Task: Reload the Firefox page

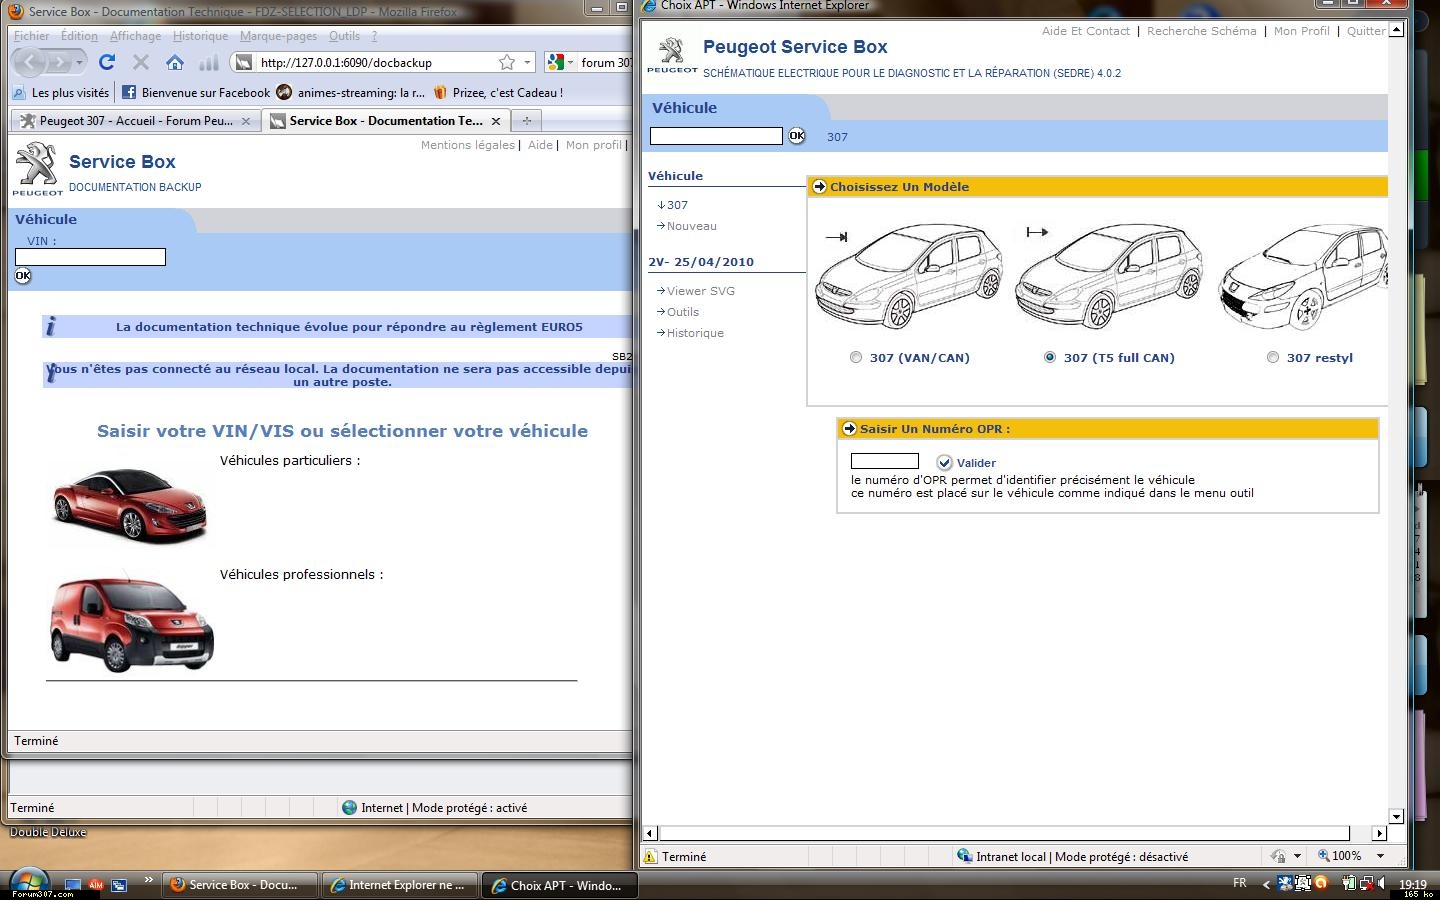Action: click(107, 62)
